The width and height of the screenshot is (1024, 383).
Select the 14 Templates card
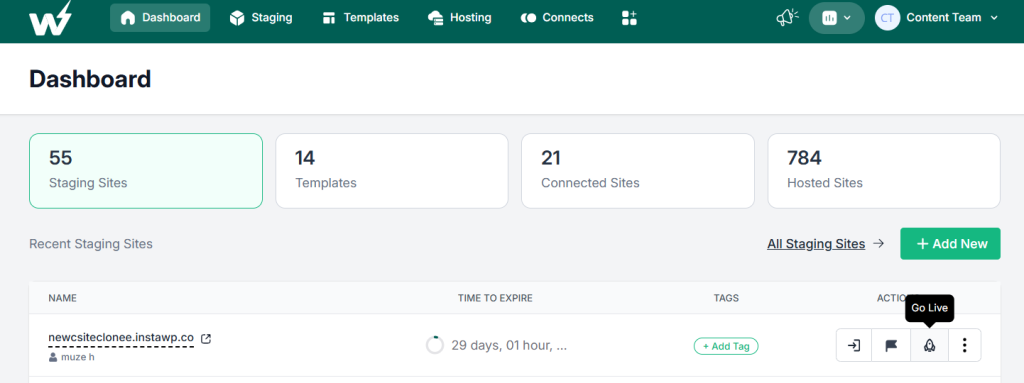pos(392,171)
